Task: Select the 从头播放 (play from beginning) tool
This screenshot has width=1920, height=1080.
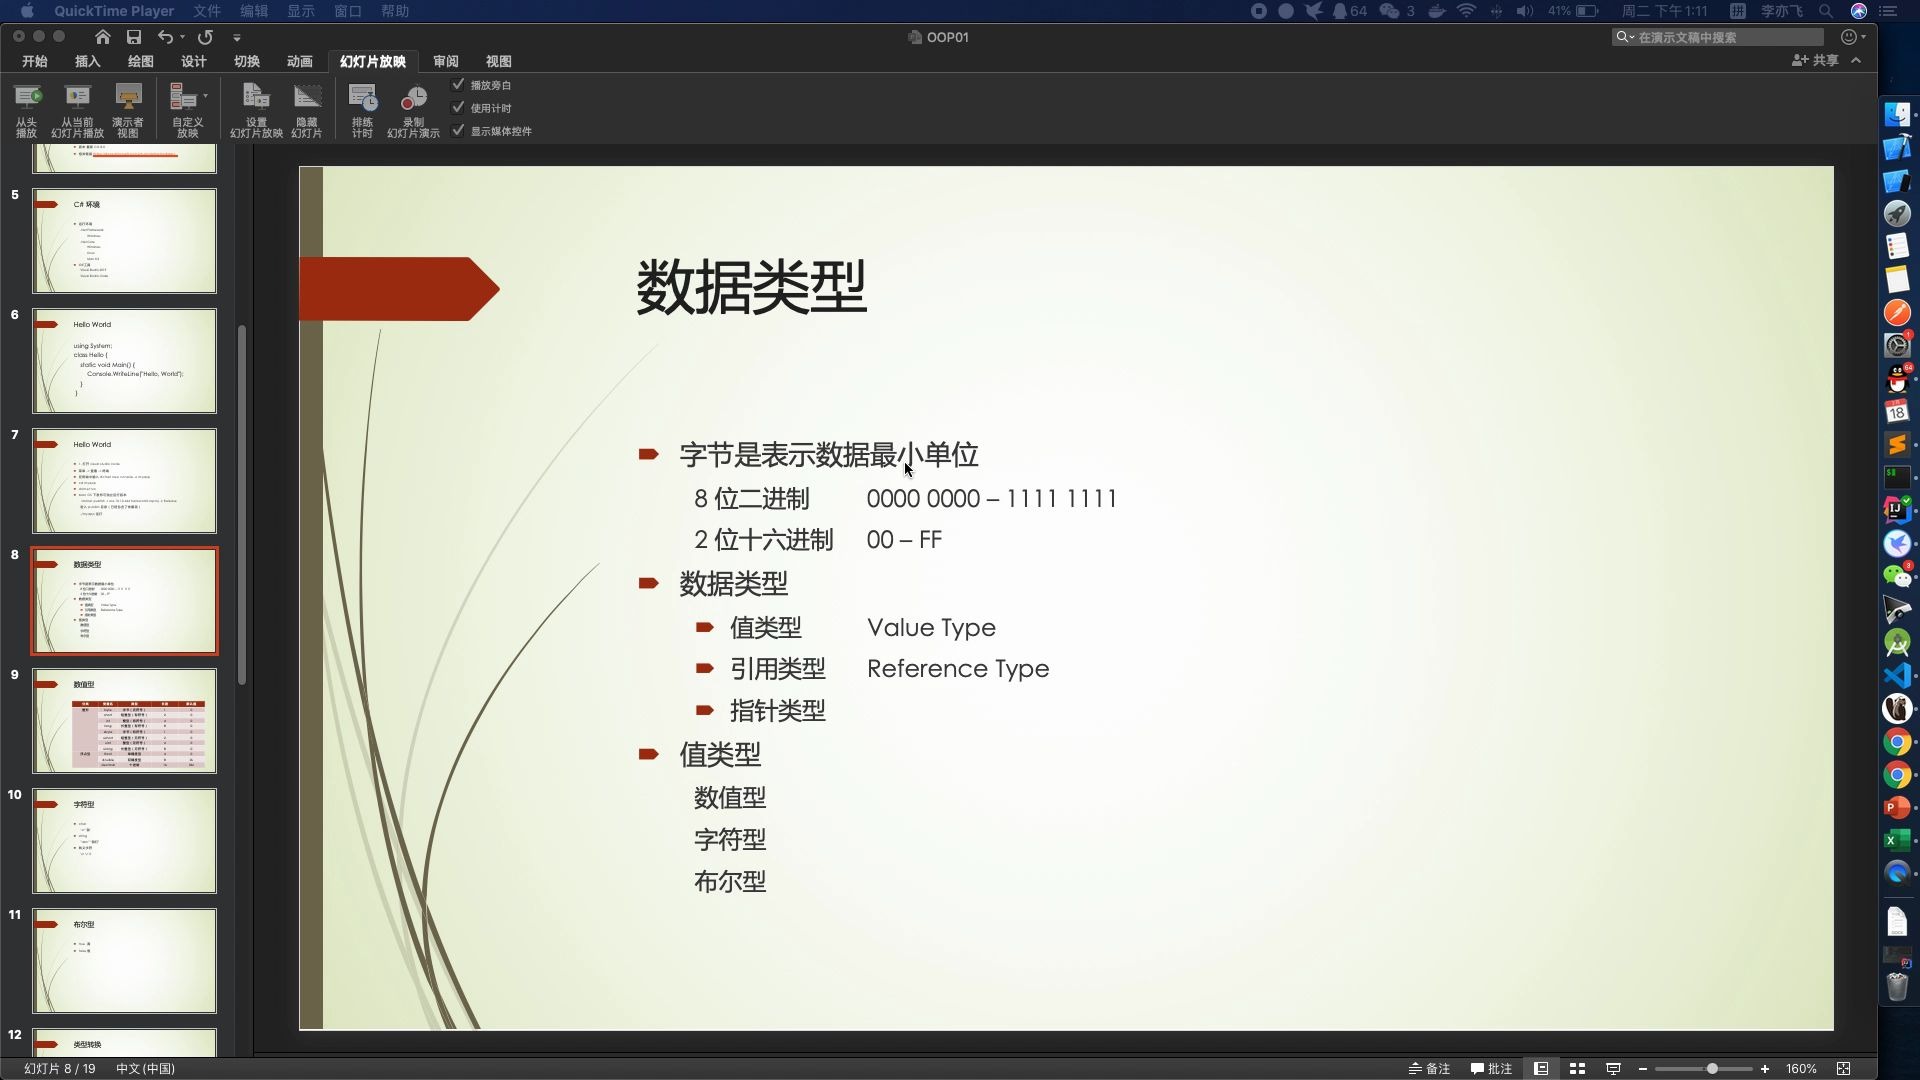Action: click(26, 108)
